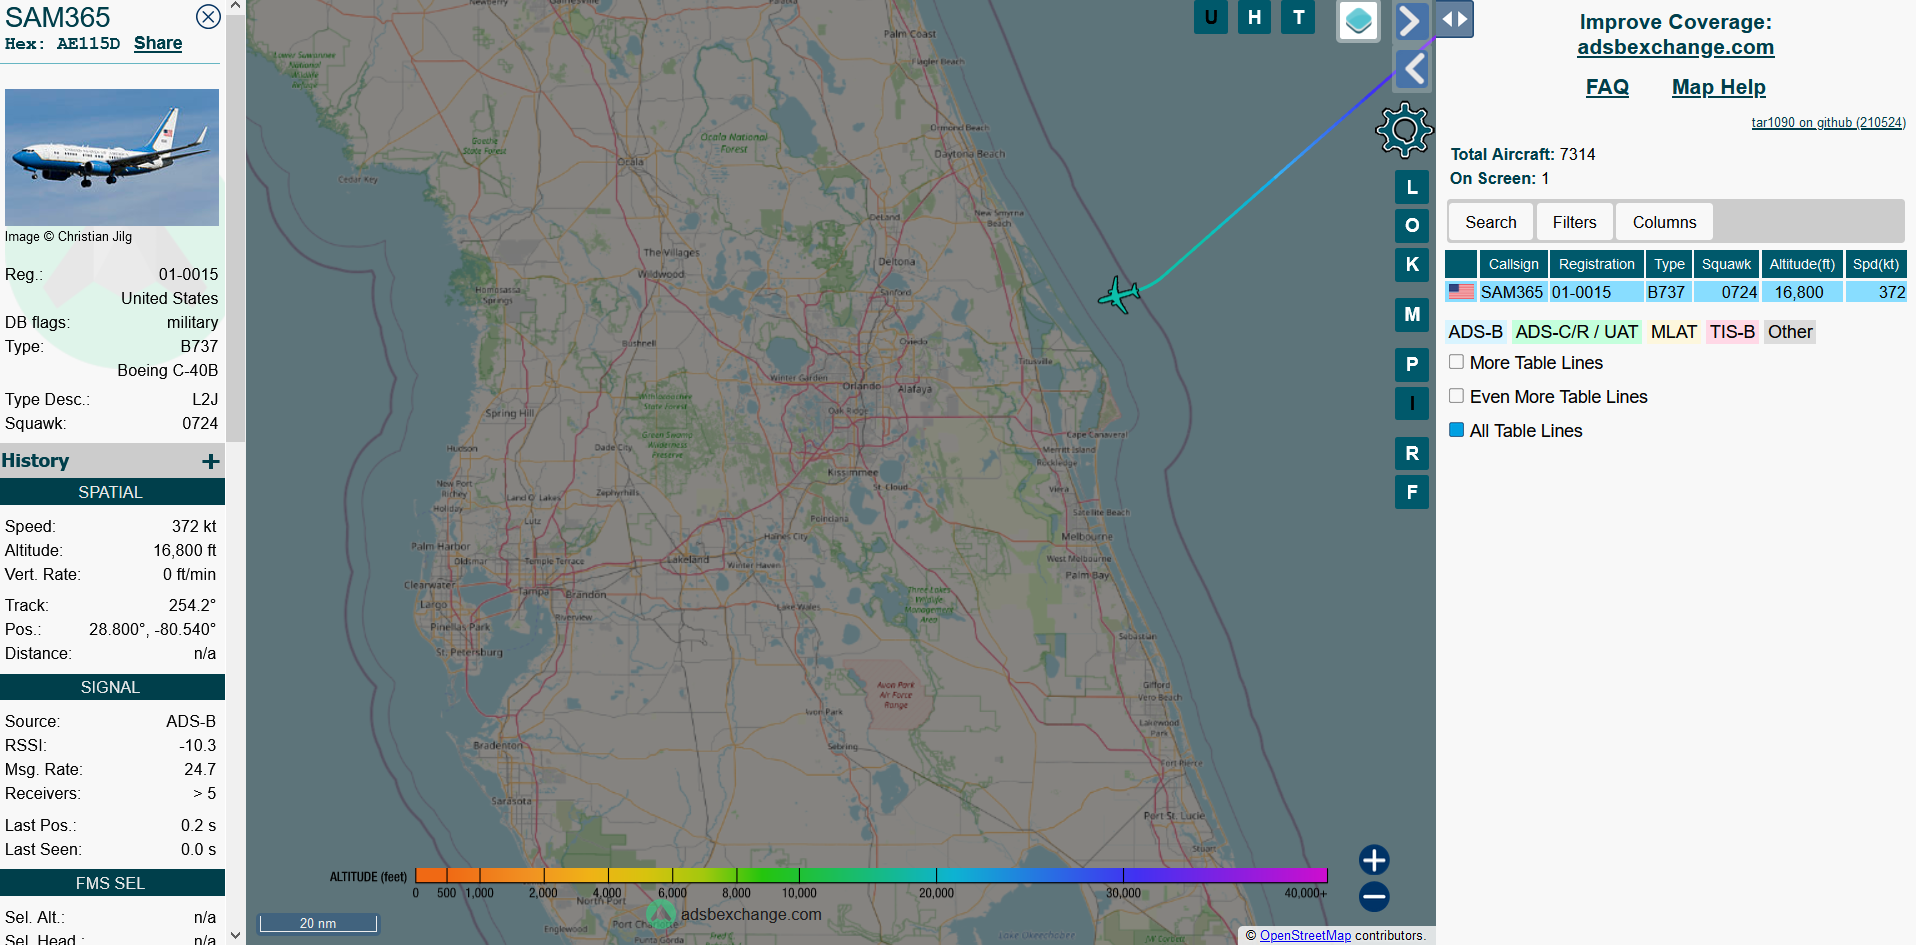
Task: Toggle the I map button
Action: pyautogui.click(x=1412, y=403)
